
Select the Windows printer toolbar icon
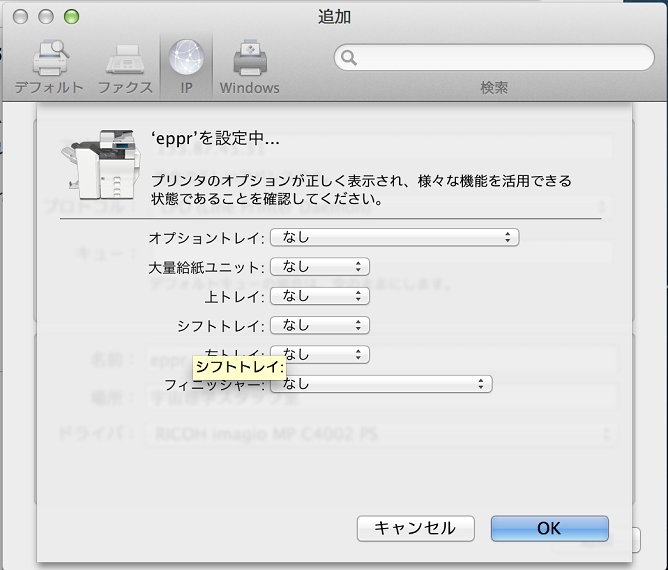tap(249, 68)
